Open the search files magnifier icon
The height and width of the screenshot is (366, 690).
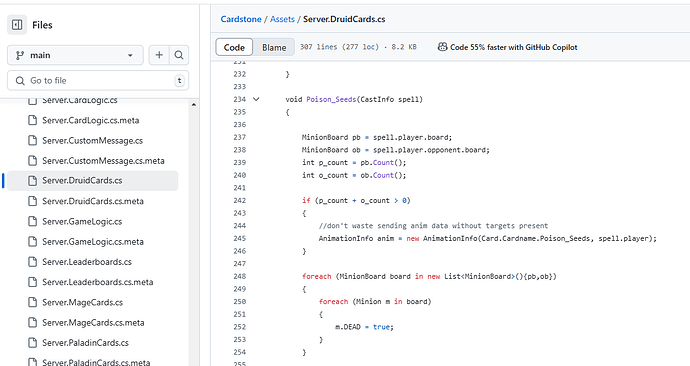(179, 55)
